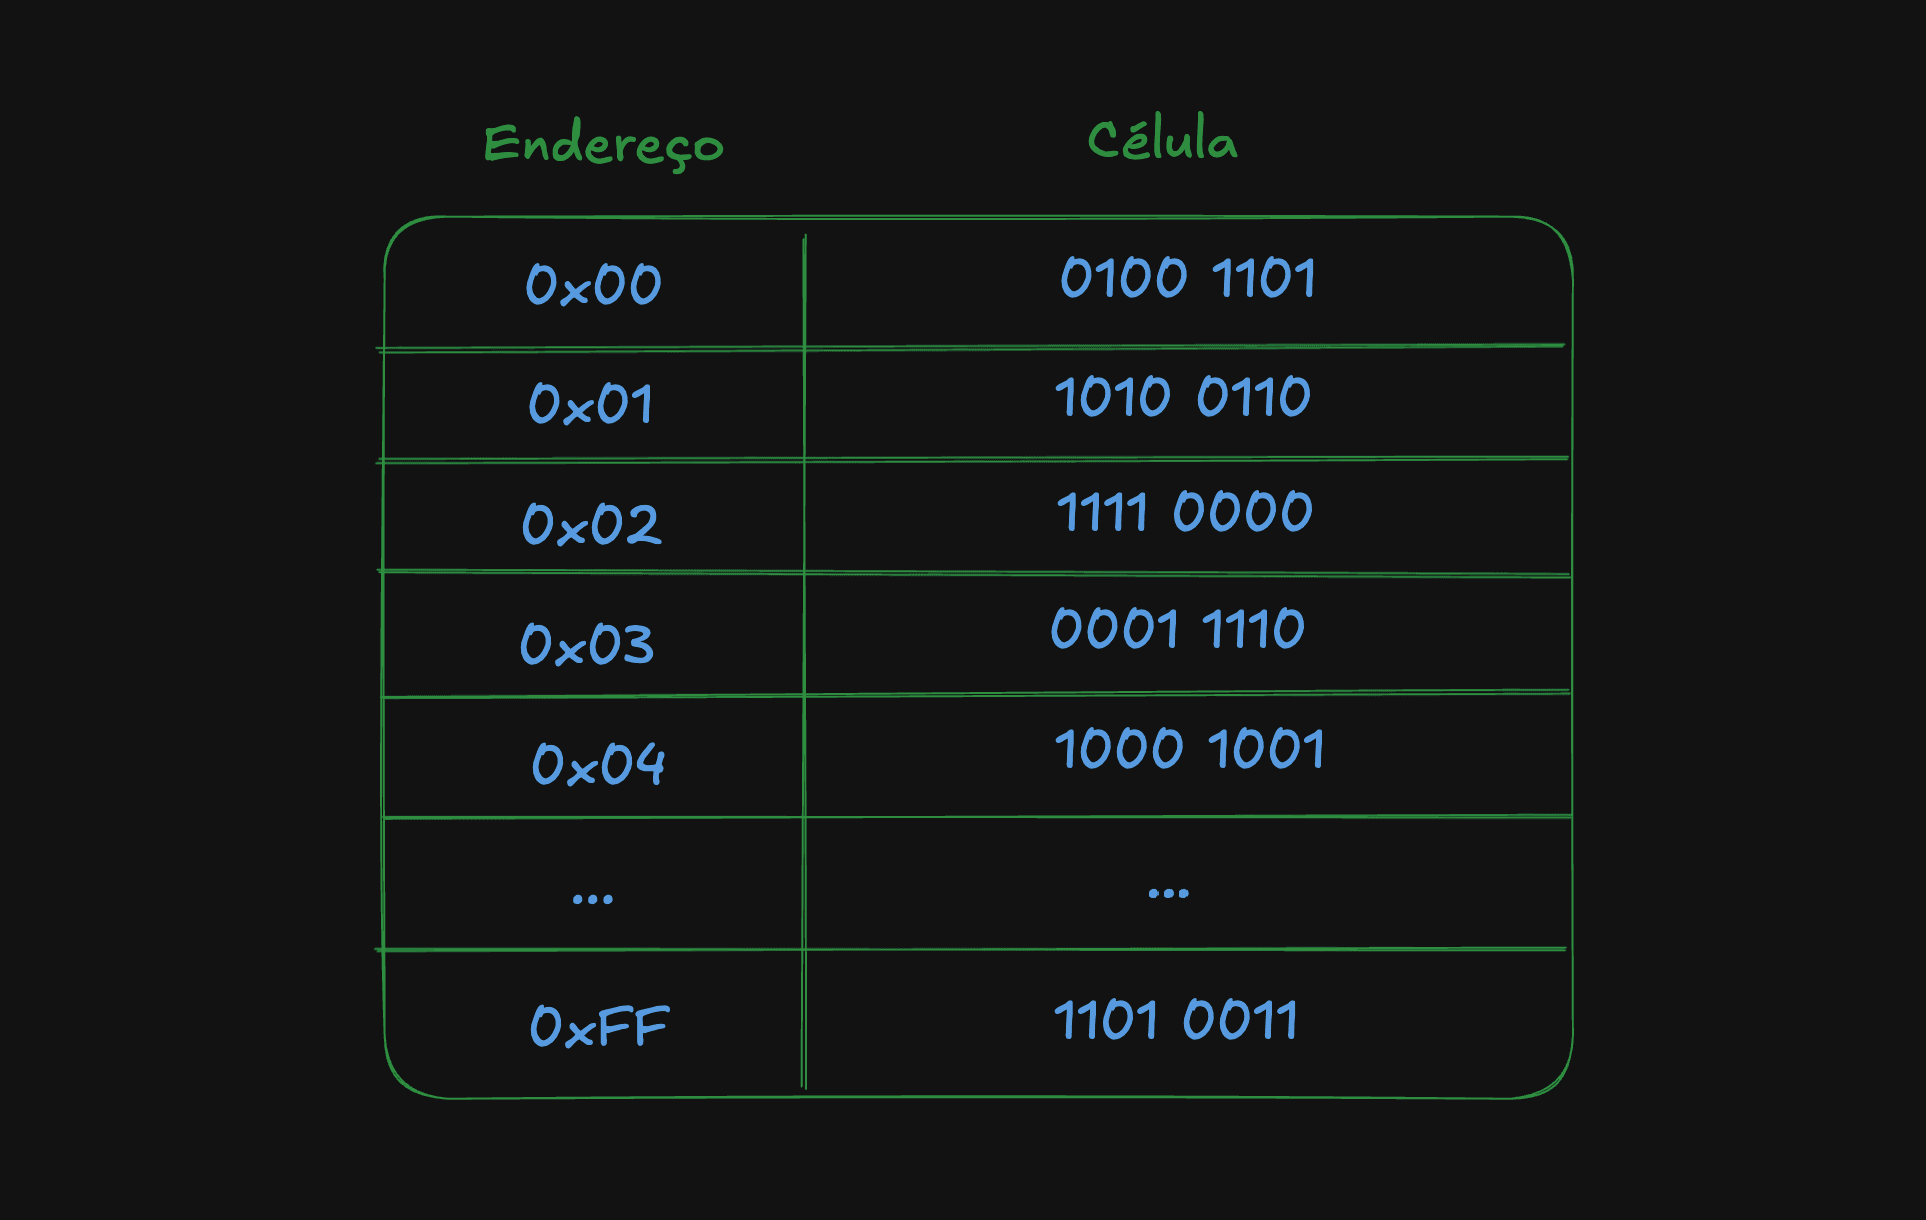
Task: Select address 0x03 cell
Action: tap(587, 644)
